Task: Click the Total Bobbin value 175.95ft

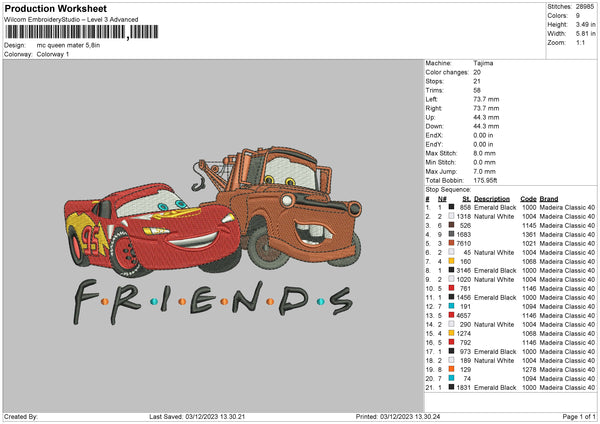Action: coord(485,181)
